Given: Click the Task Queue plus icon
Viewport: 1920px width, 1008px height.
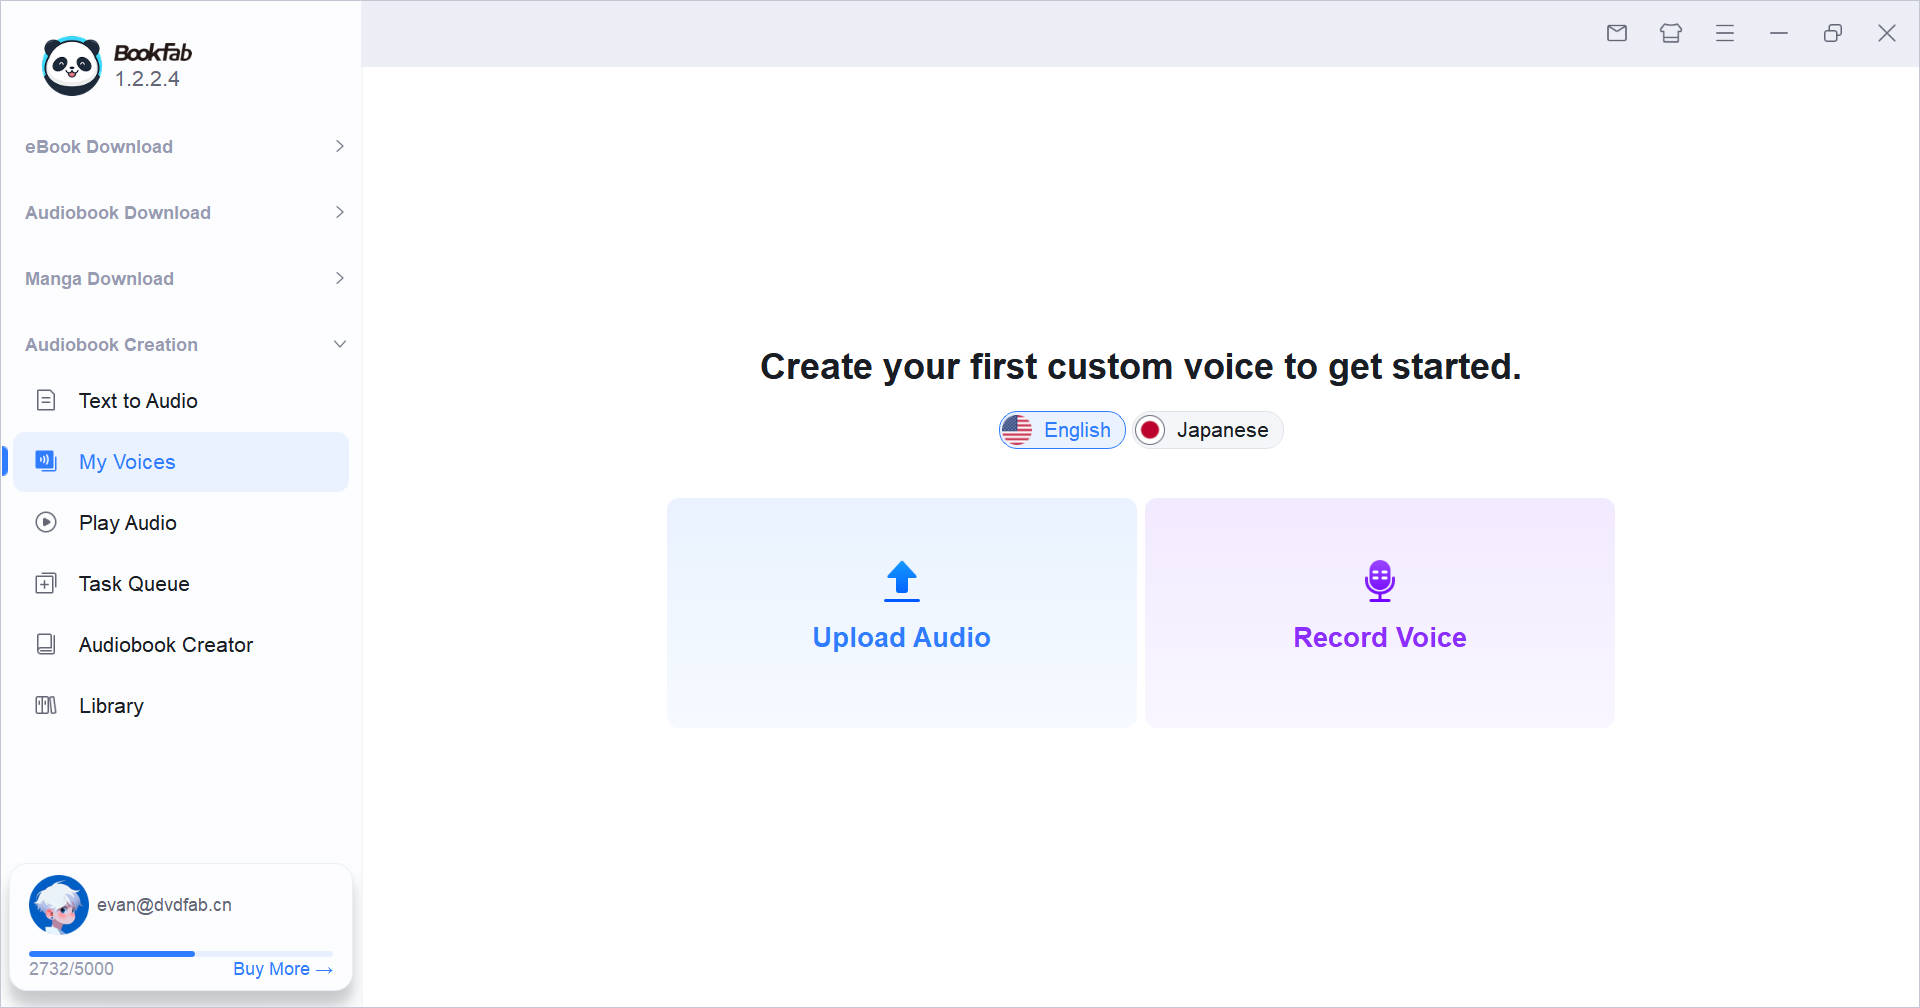Looking at the screenshot, I should click(x=46, y=584).
